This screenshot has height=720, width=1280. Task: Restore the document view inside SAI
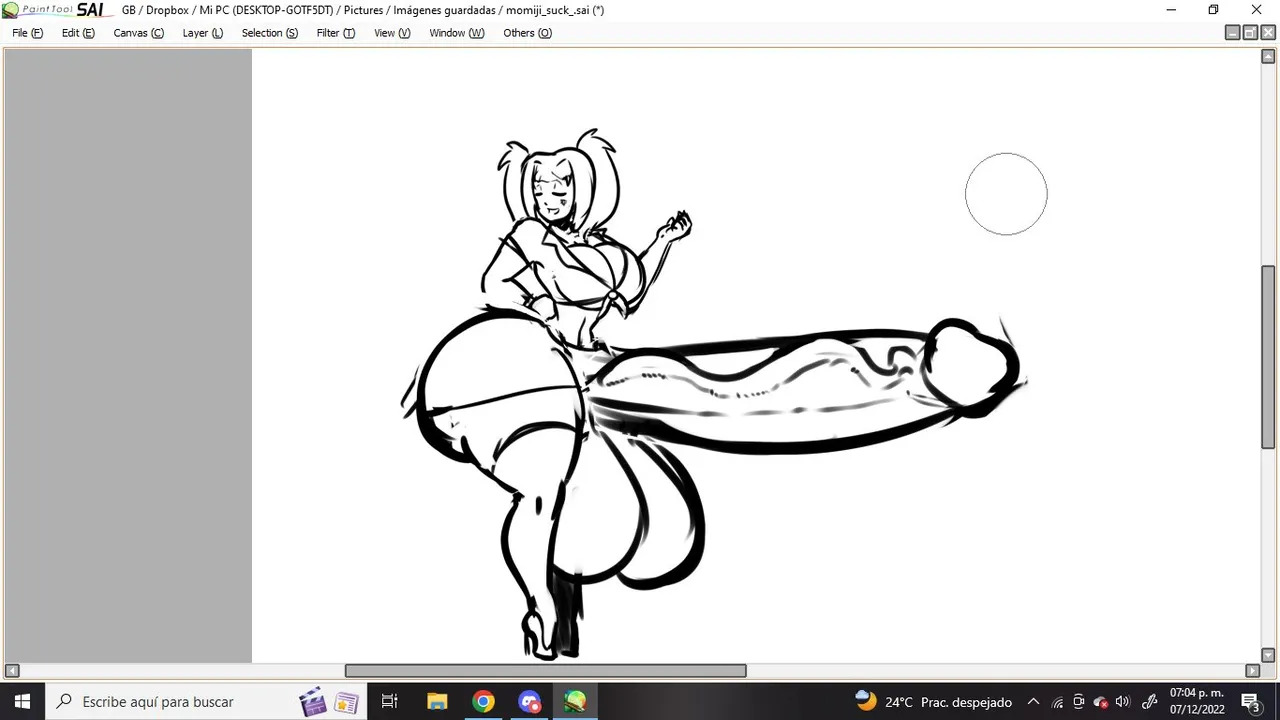1250,33
